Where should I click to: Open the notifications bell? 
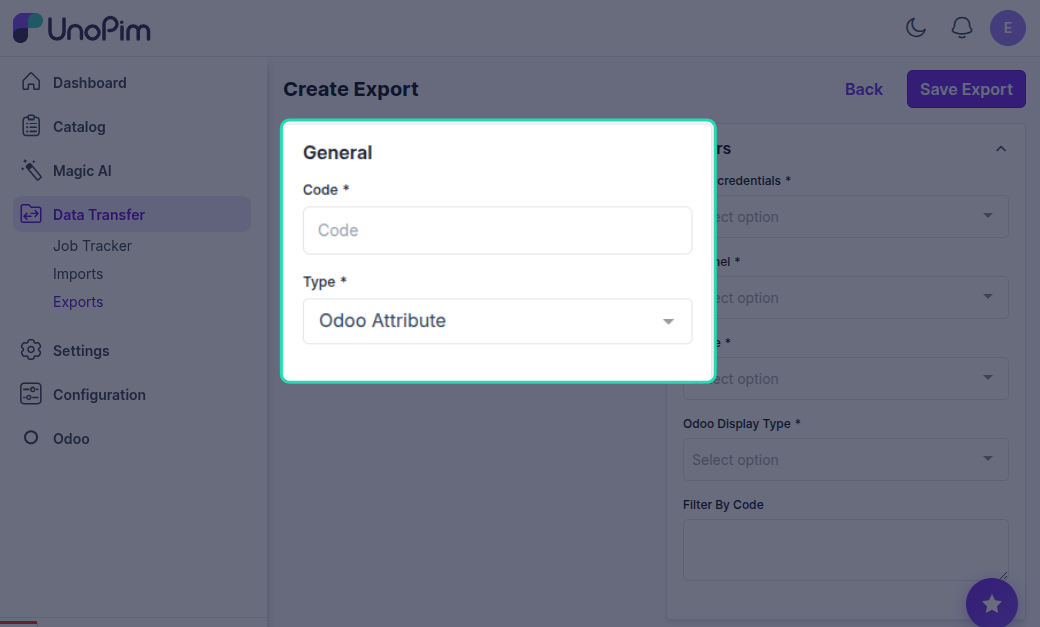962,28
